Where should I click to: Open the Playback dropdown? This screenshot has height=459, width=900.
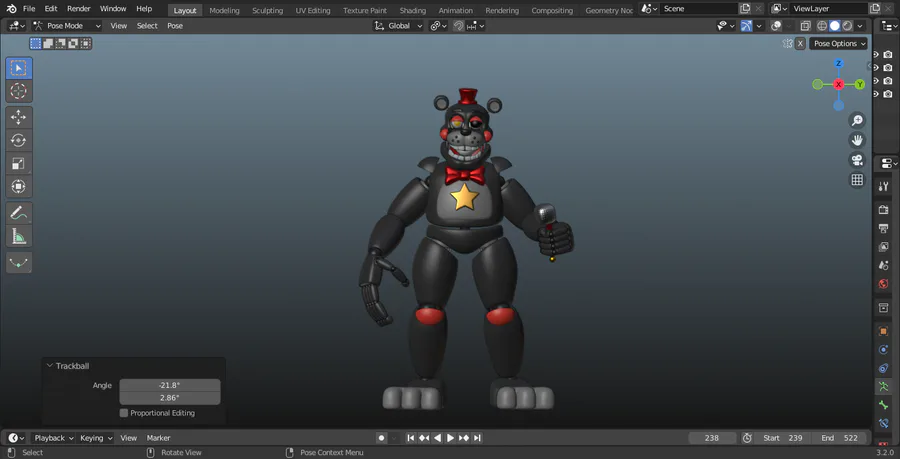coord(53,438)
